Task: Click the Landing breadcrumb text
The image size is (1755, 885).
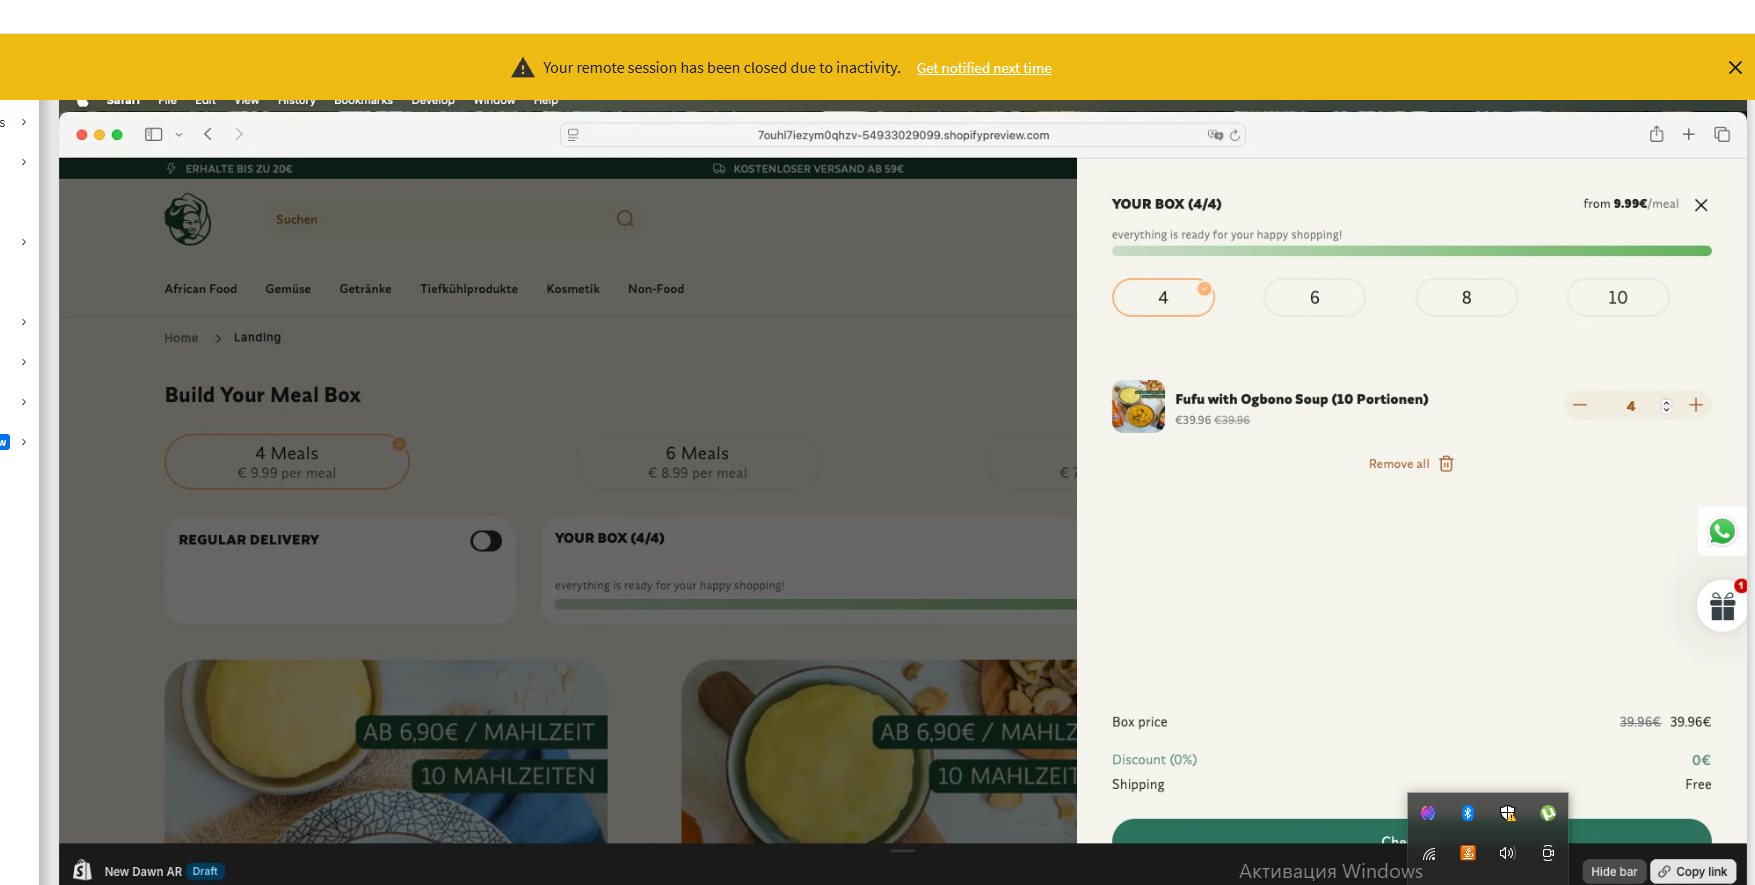Action: pos(257,338)
